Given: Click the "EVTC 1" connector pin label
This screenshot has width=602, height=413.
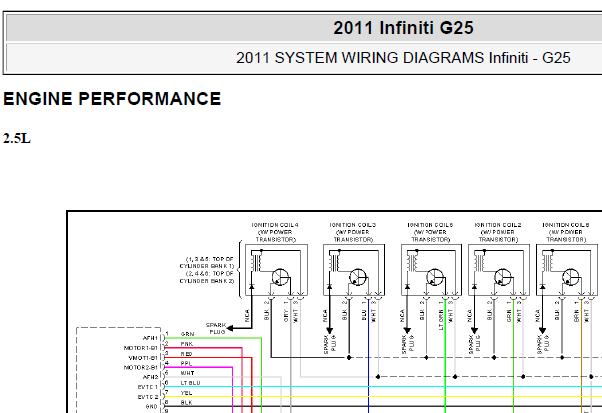Looking at the screenshot, I should coord(148,387).
